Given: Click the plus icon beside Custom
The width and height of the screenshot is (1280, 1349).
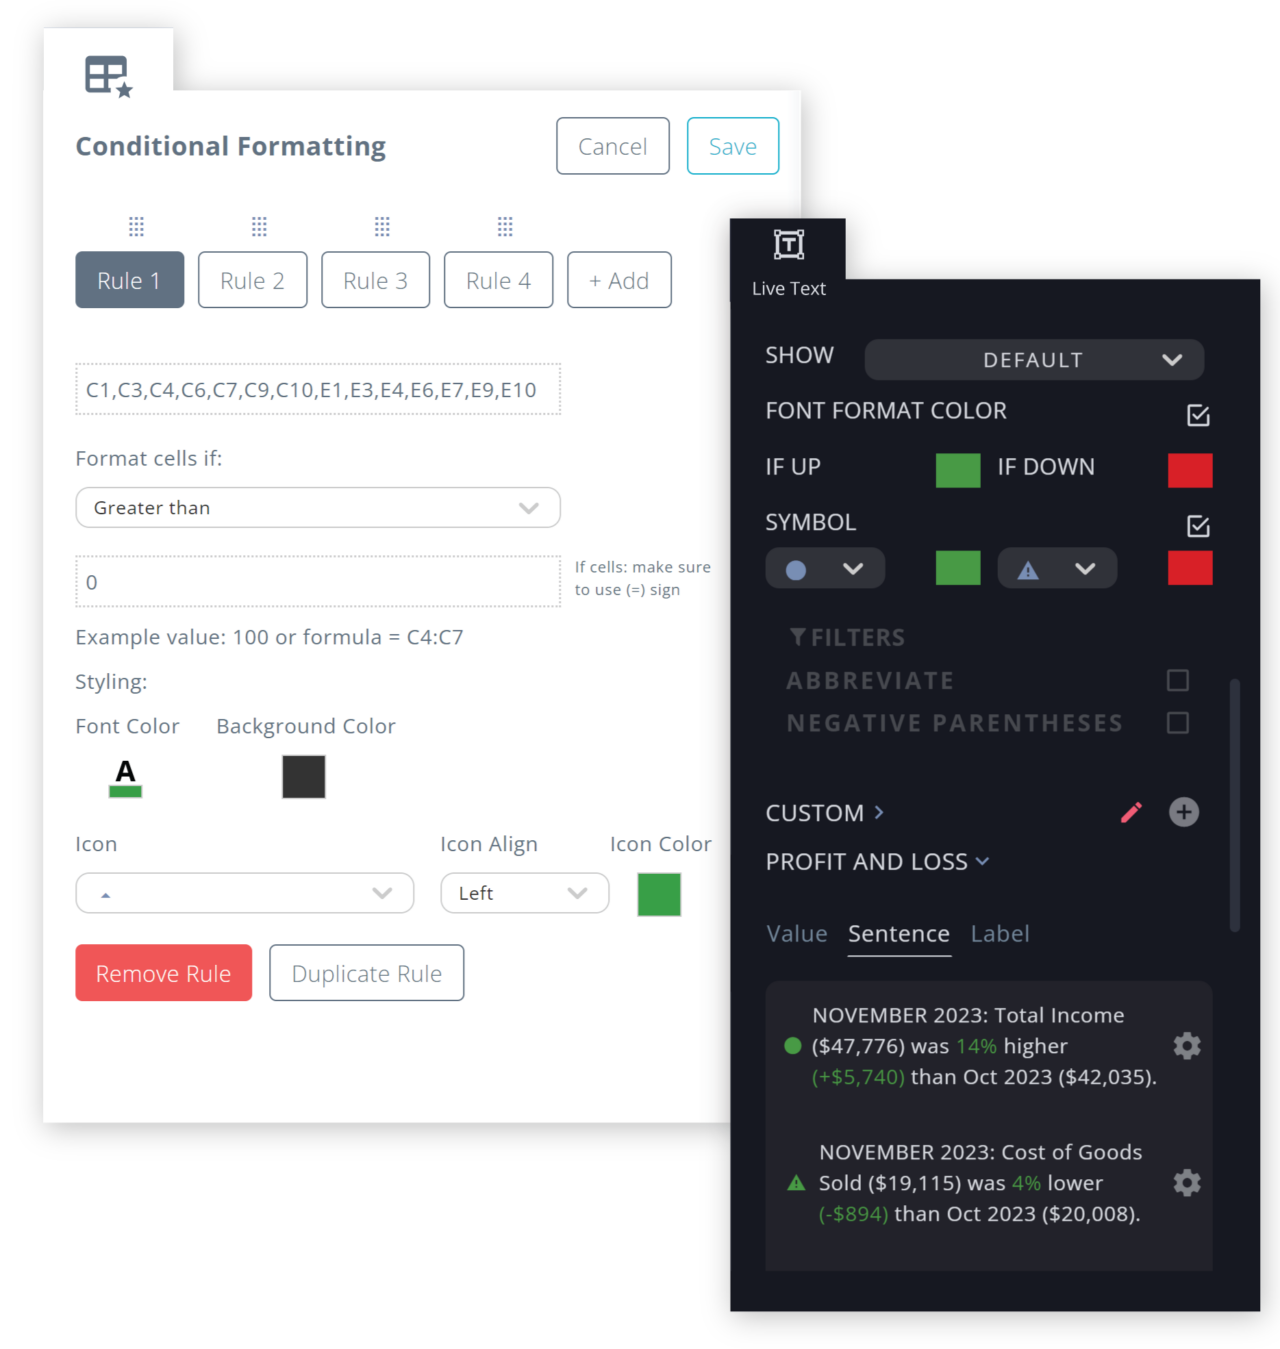Looking at the screenshot, I should tap(1184, 812).
